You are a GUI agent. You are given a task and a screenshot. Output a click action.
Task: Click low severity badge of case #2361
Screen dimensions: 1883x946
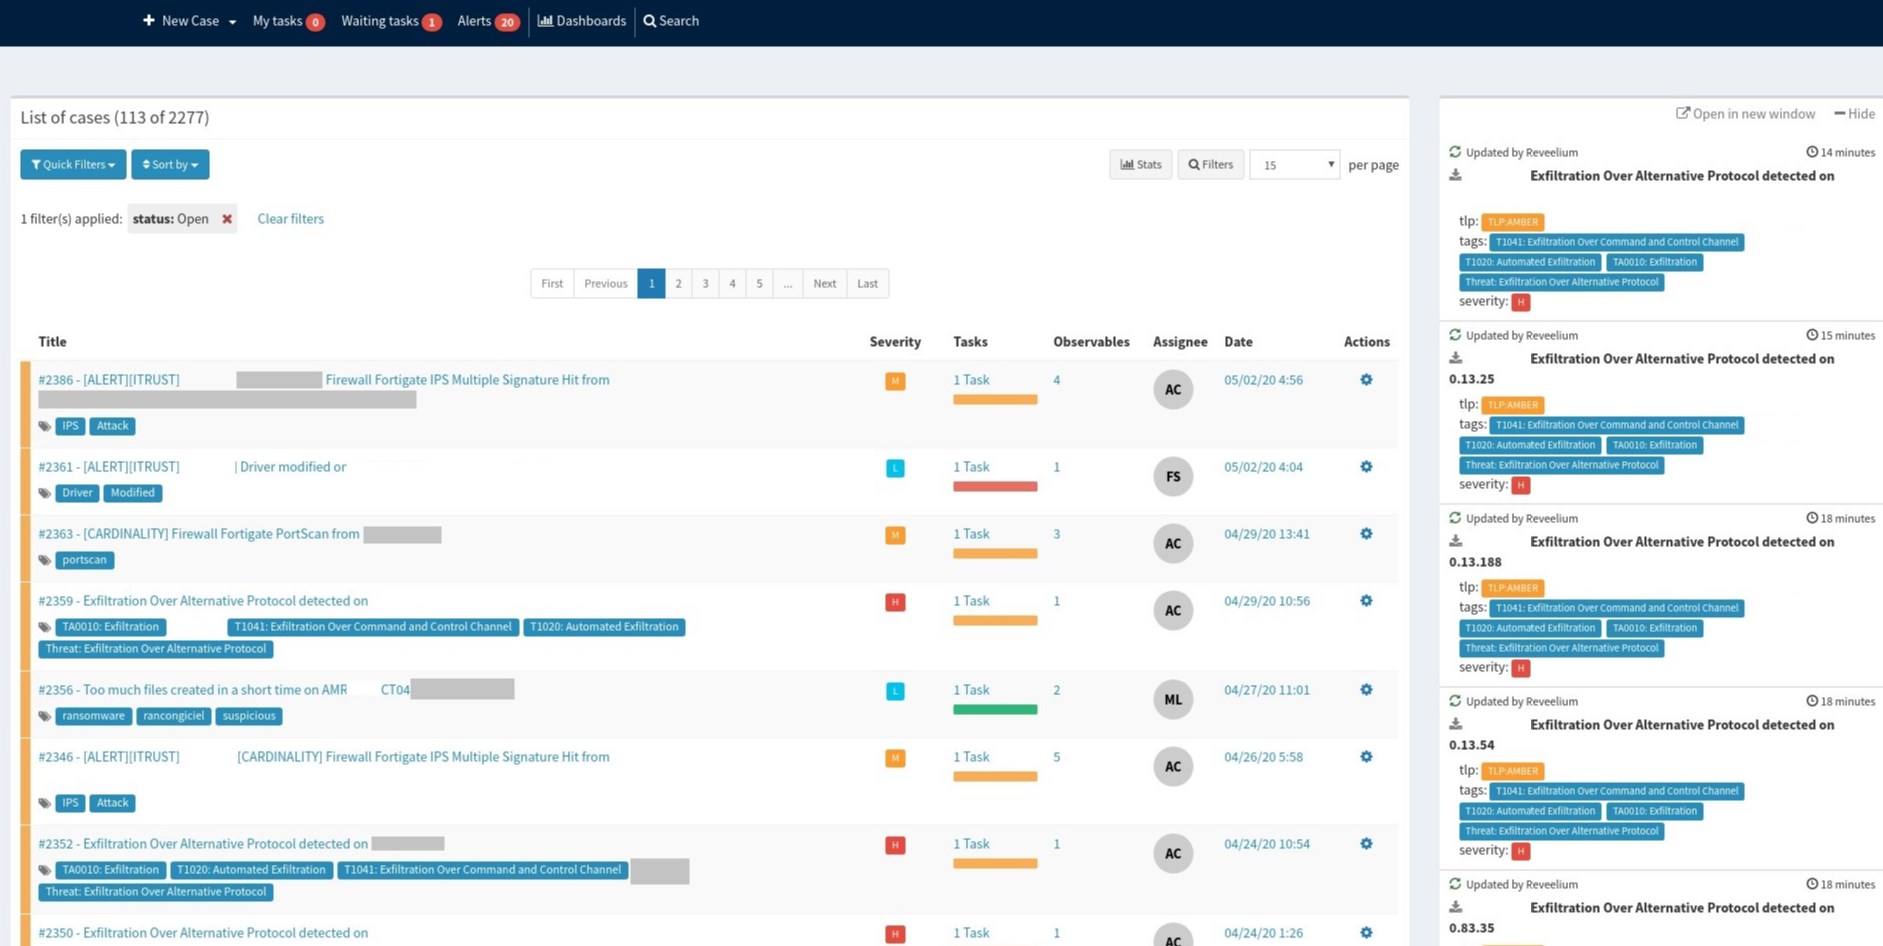point(895,468)
